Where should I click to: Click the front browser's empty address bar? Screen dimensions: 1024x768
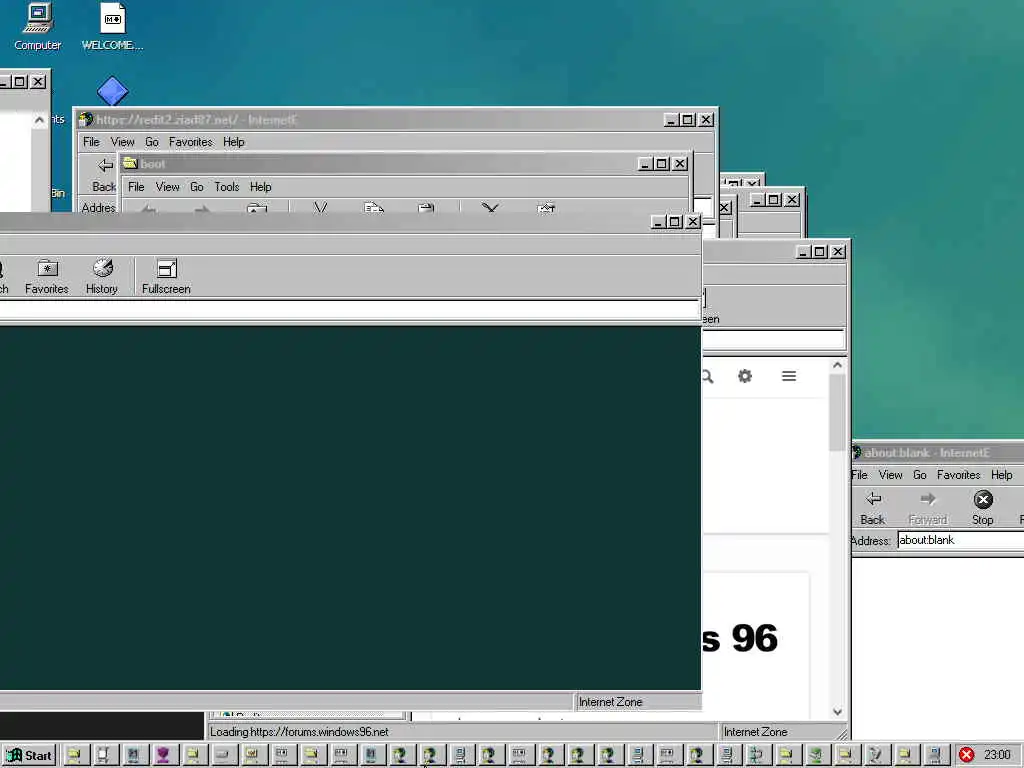(349, 310)
